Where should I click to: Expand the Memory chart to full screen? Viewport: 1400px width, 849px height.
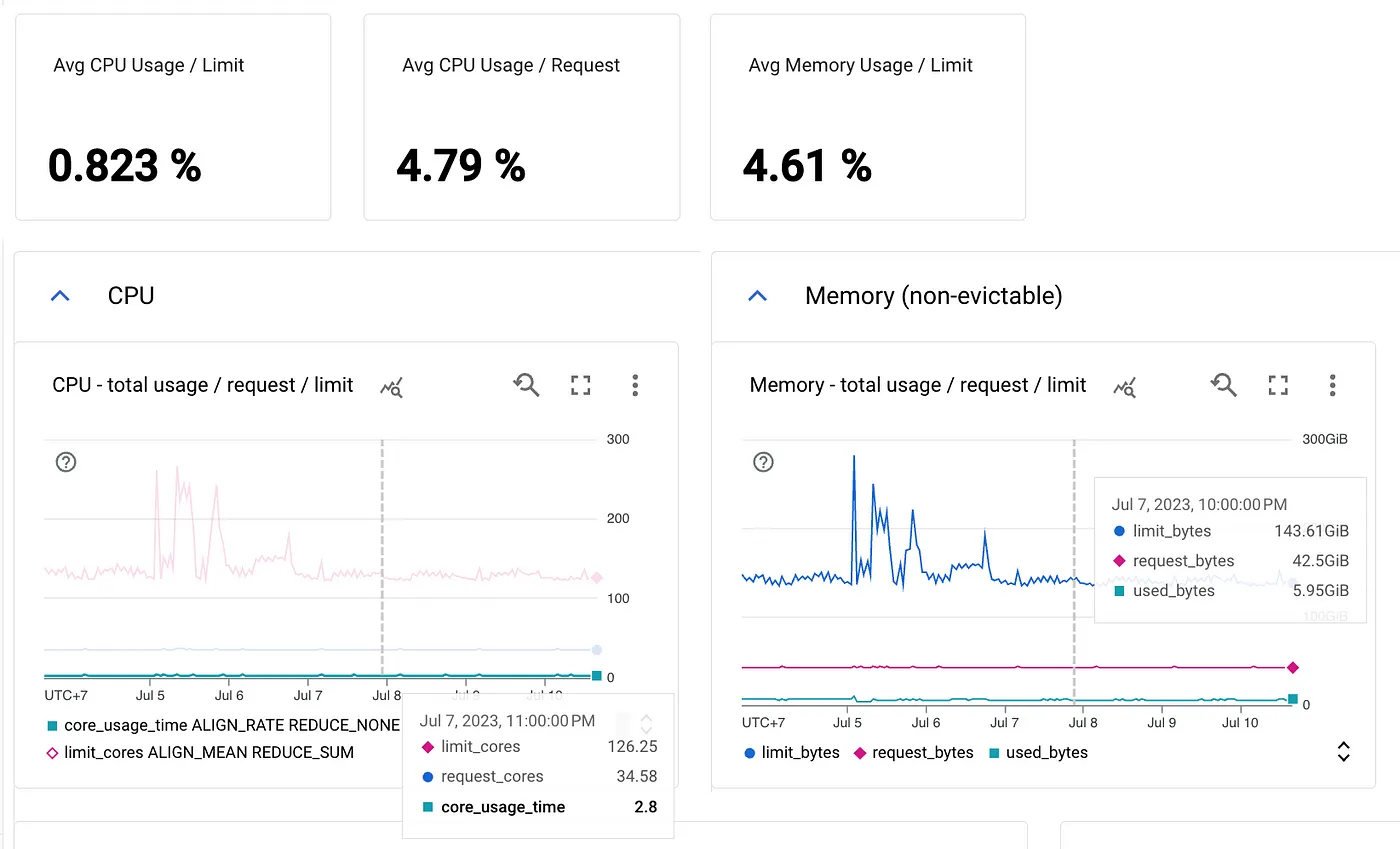pos(1278,385)
